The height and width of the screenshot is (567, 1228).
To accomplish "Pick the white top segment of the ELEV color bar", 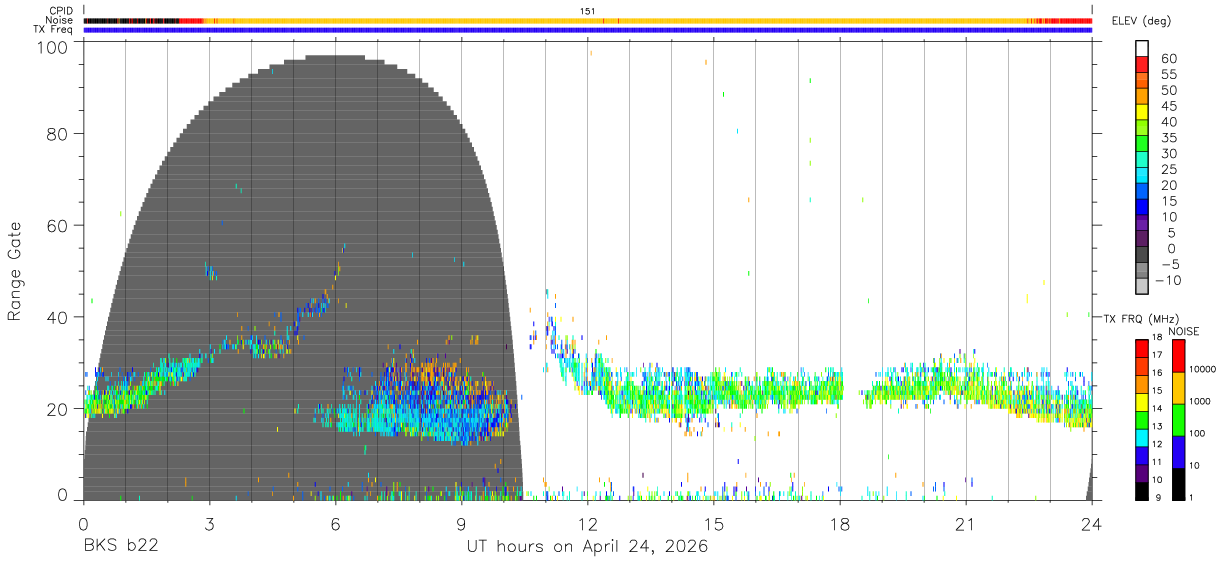I will (x=1144, y=47).
